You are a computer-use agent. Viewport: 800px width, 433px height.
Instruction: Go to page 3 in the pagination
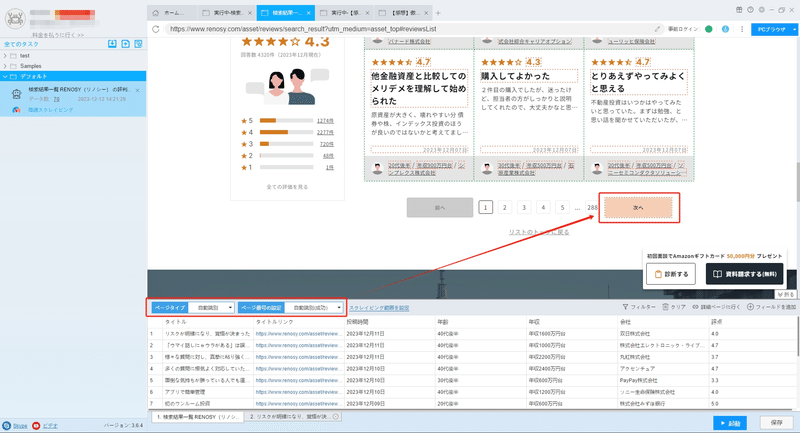point(524,208)
